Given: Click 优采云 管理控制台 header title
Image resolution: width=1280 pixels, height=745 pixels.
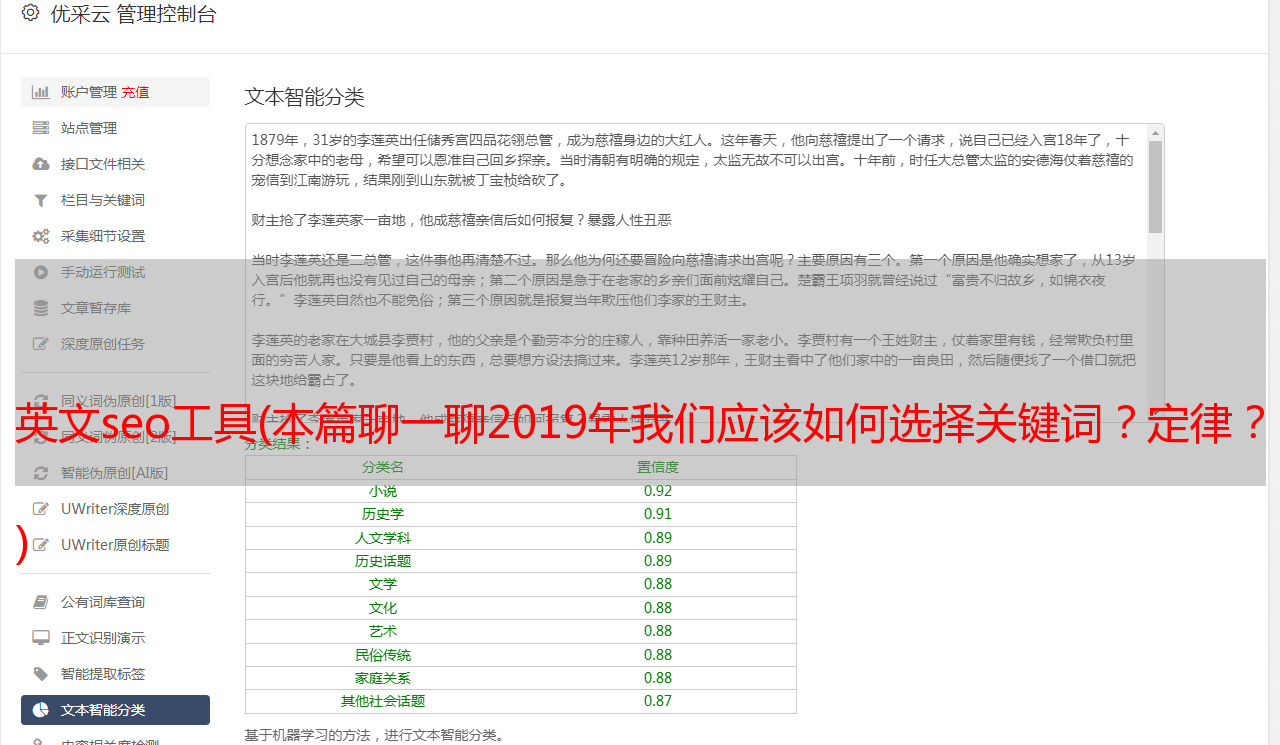Looking at the screenshot, I should pyautogui.click(x=133, y=14).
